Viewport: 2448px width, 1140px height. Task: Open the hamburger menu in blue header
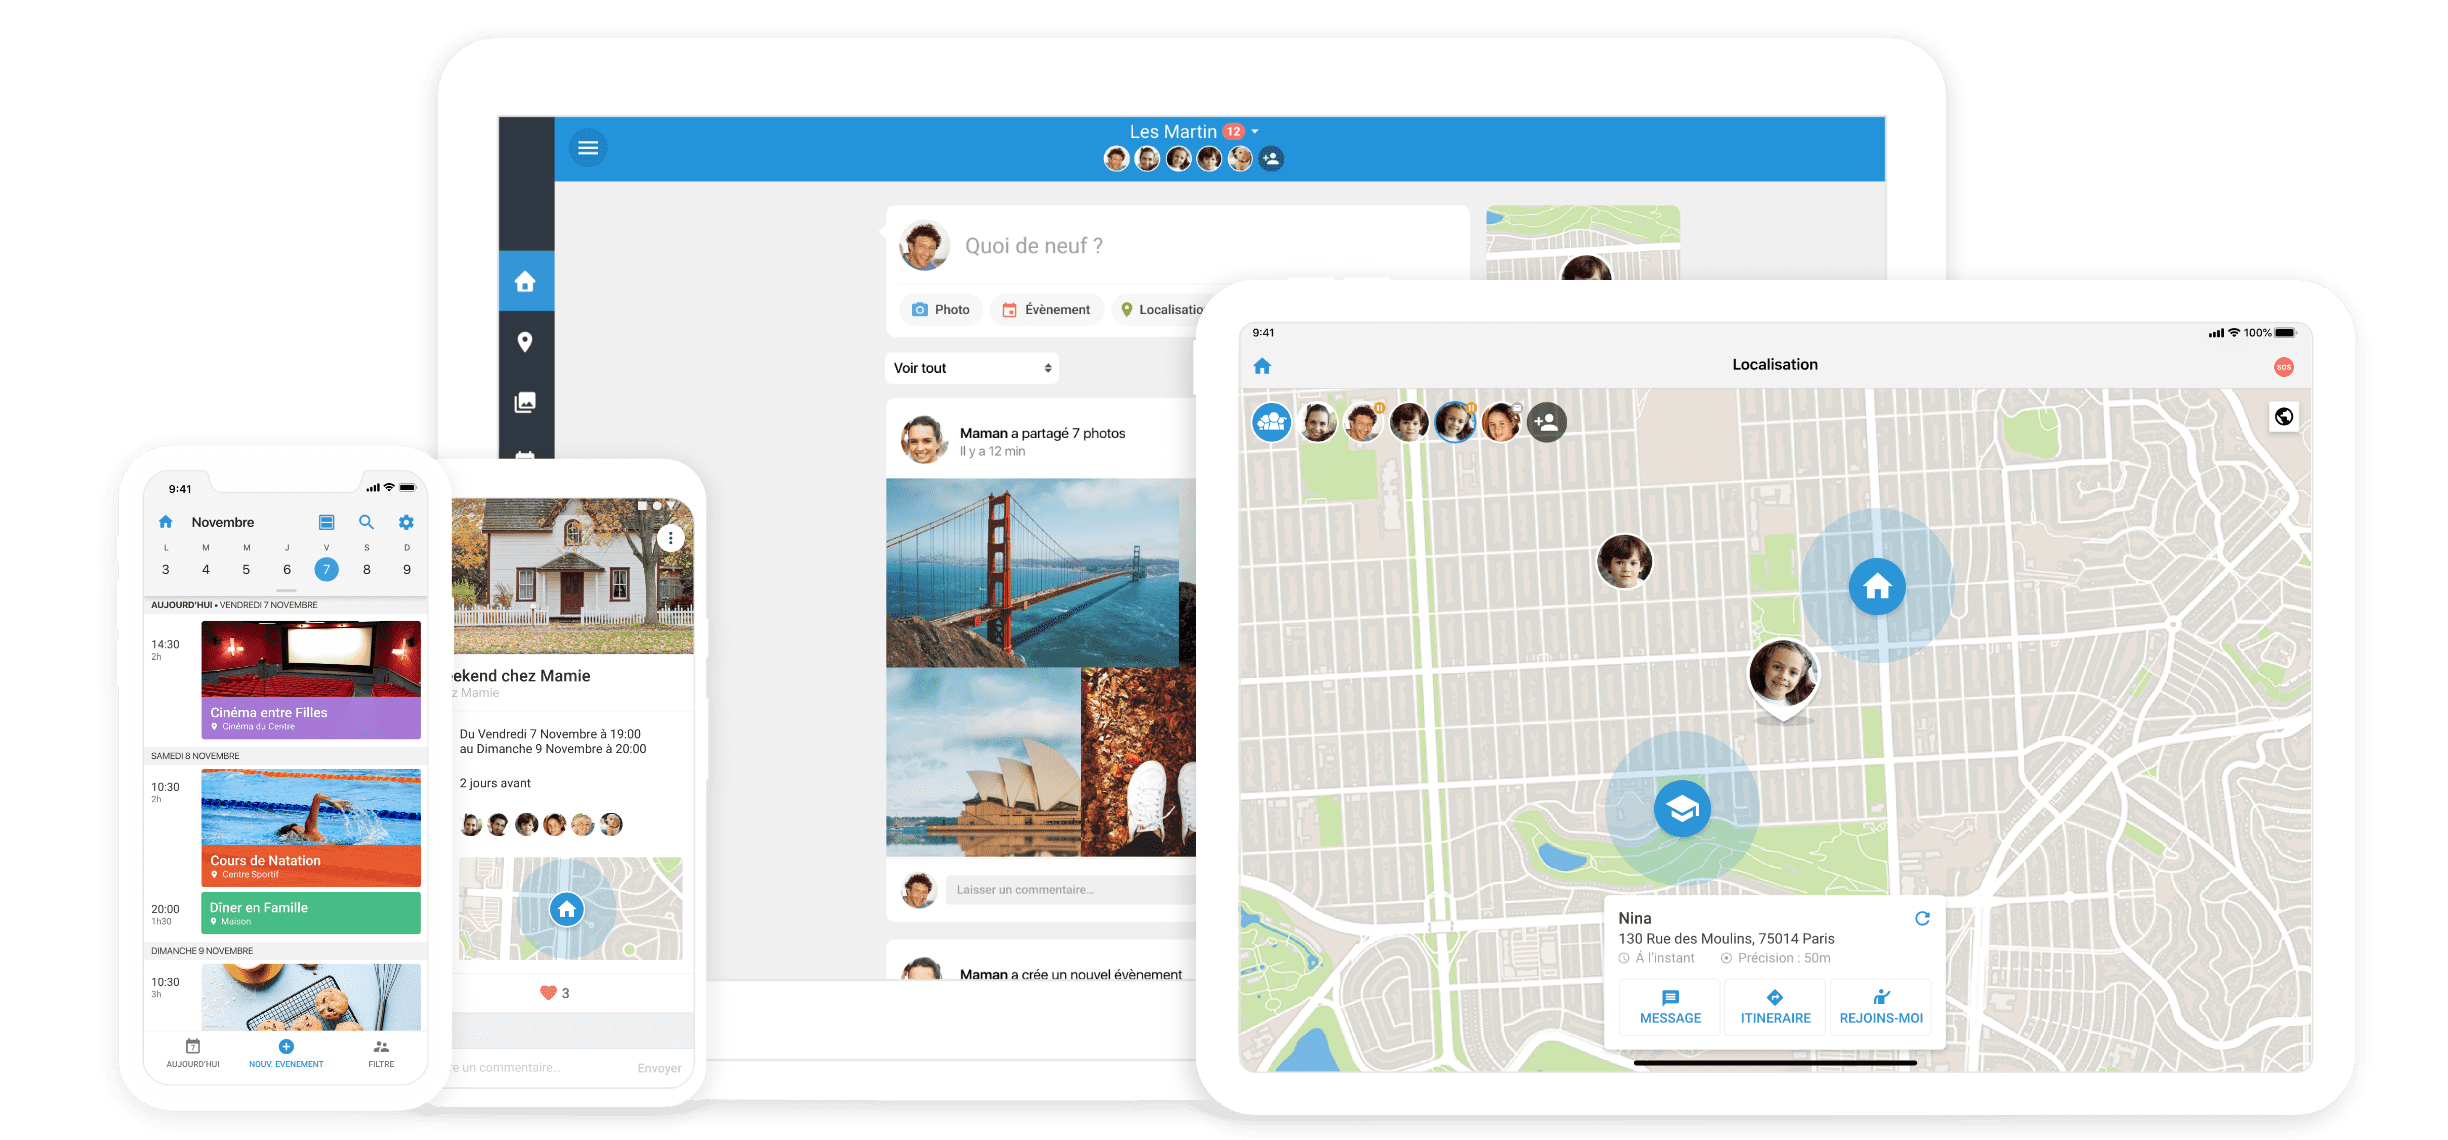(588, 148)
